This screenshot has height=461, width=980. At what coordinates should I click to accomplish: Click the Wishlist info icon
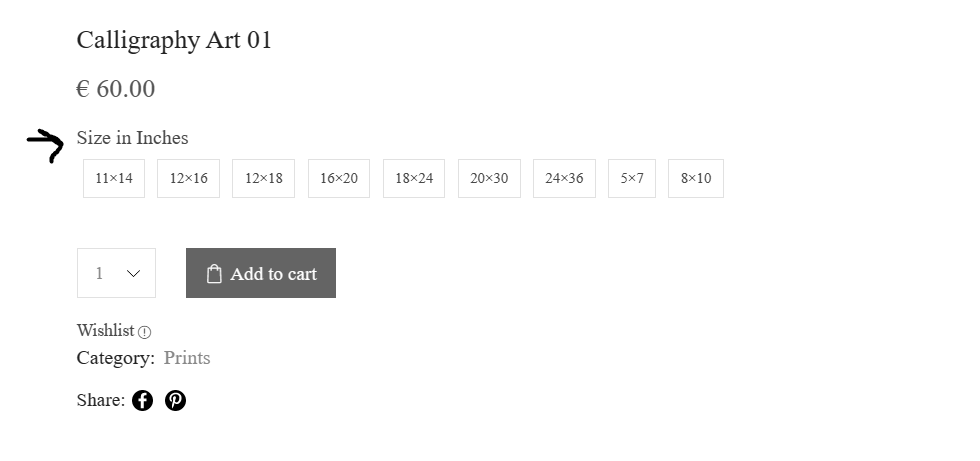144,332
